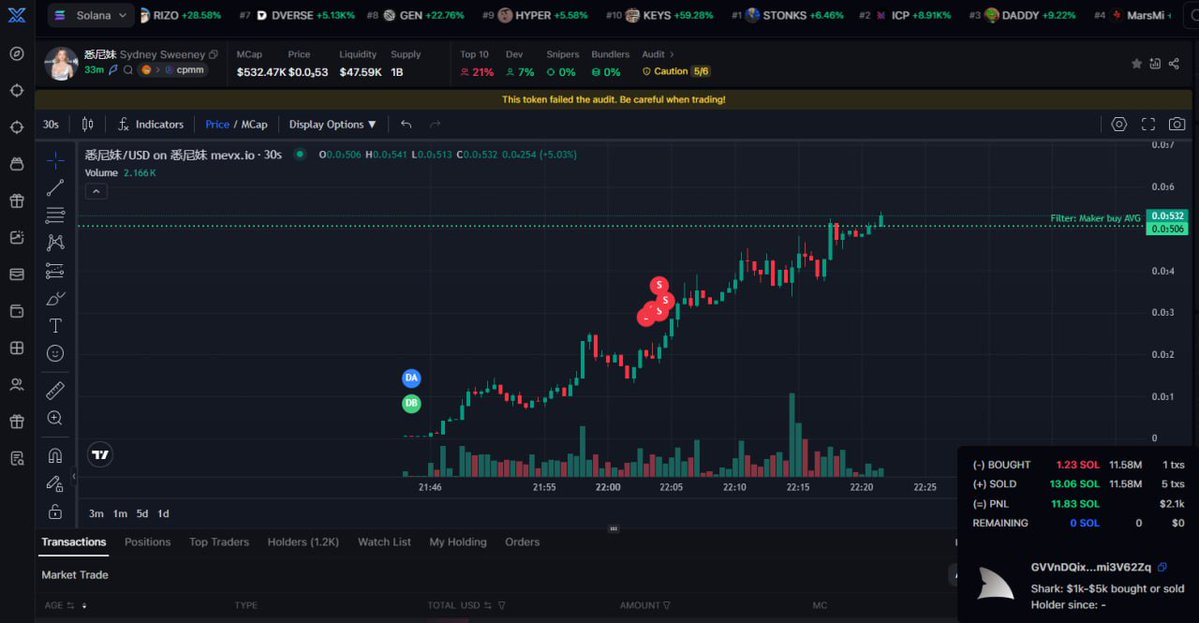Select the crosshair cursor tool

55,160
